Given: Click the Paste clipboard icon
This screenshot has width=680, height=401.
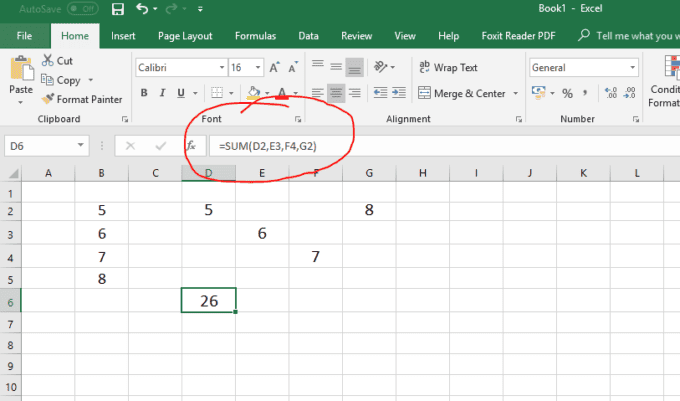Looking at the screenshot, I should (x=21, y=68).
